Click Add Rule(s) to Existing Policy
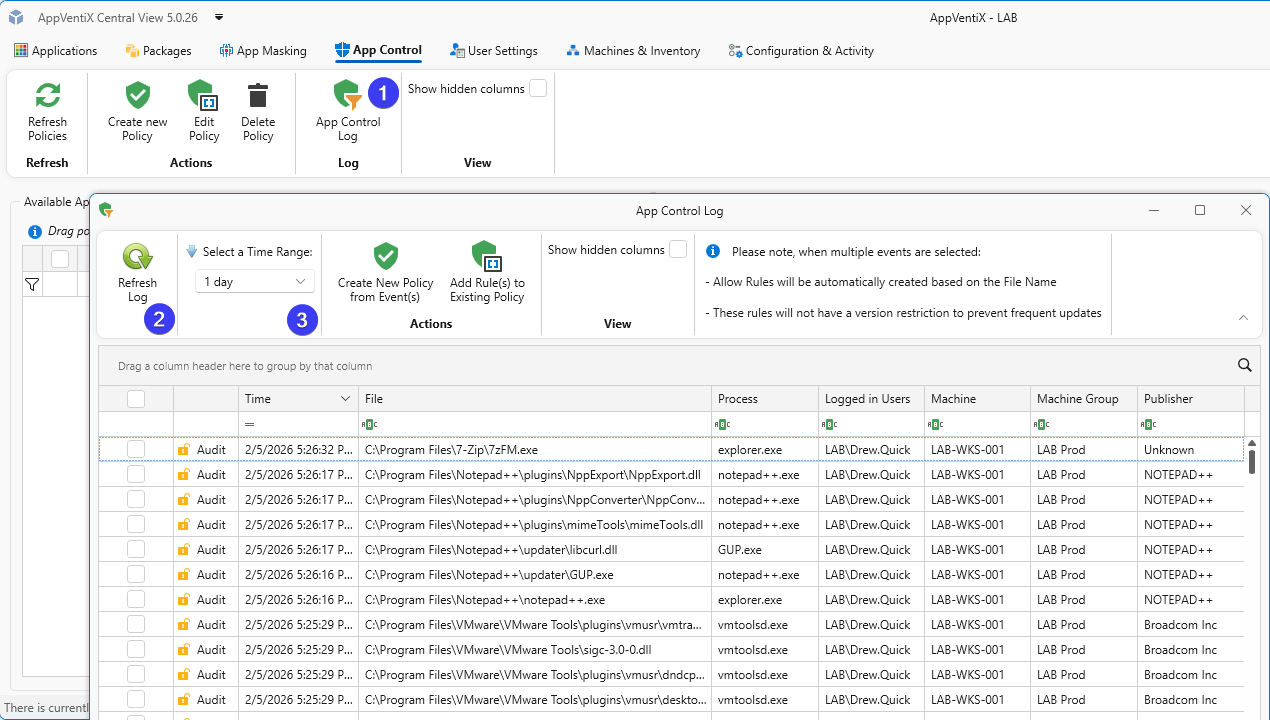Screen dimensions: 1270x720 (487, 257)
